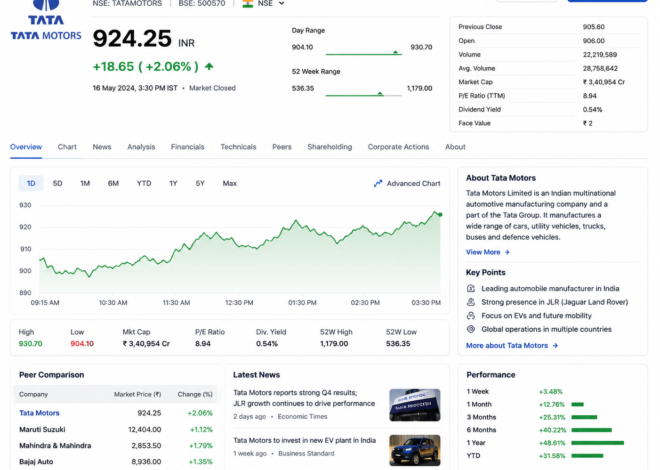Click the green up-arrow beside price change
Screen dimensions: 660x470
coord(209,66)
